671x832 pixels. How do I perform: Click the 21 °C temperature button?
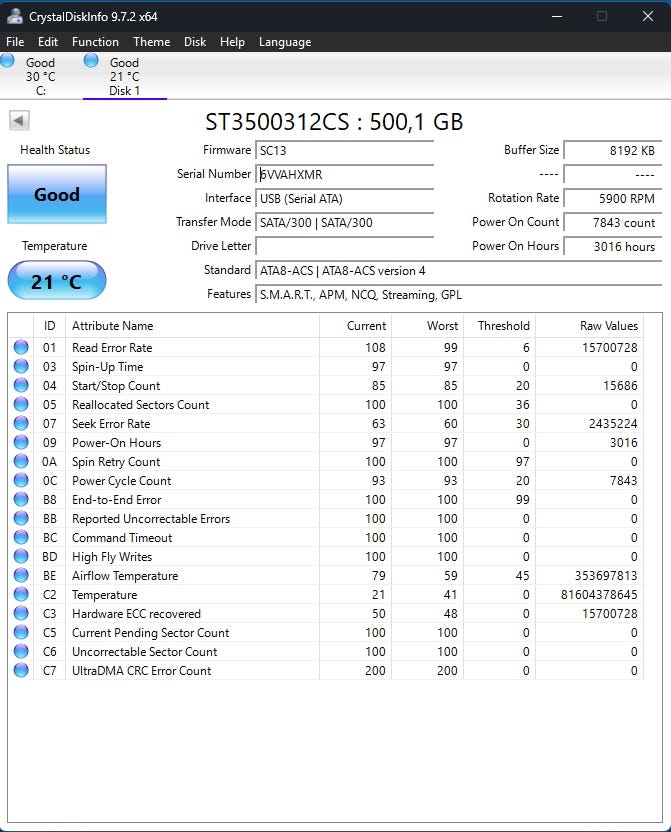(57, 281)
